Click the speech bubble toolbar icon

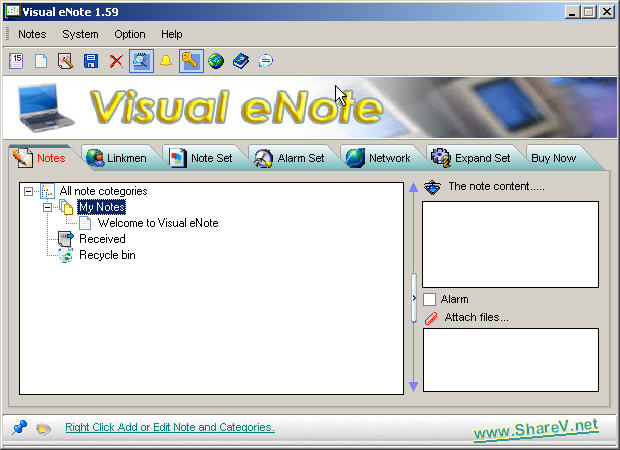coord(266,61)
